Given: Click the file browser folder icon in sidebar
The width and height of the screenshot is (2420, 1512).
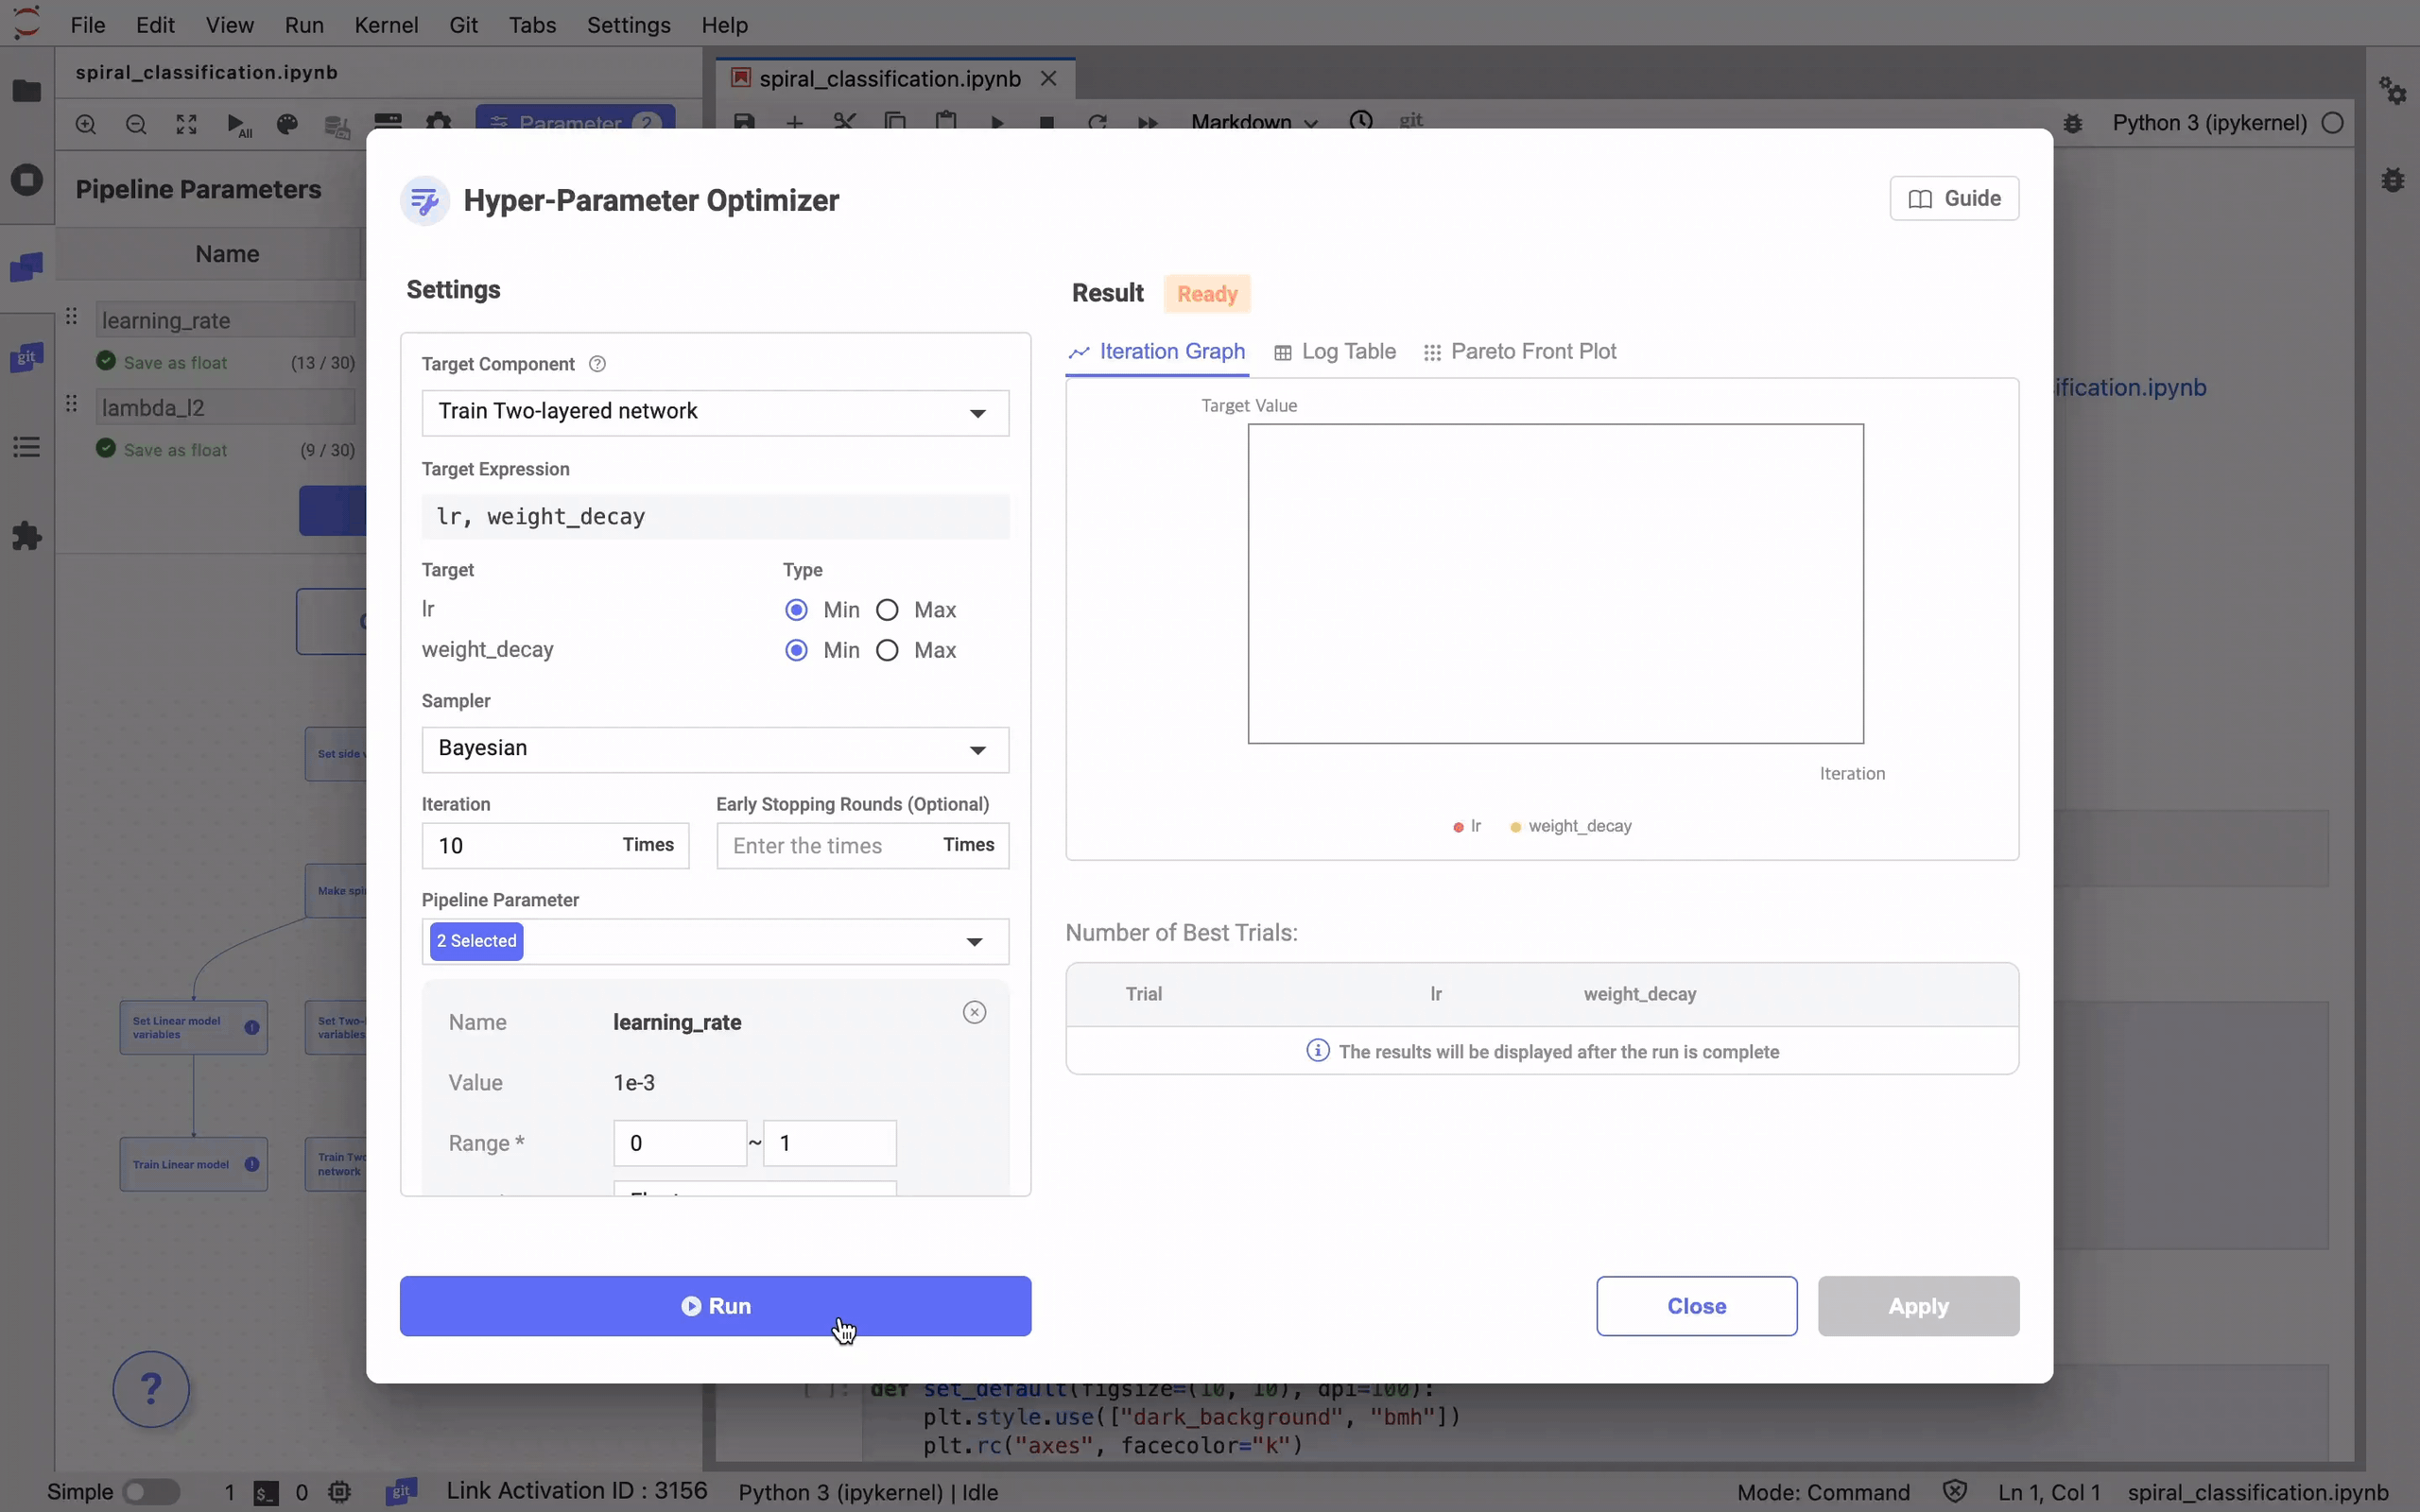Looking at the screenshot, I should pos(27,91).
